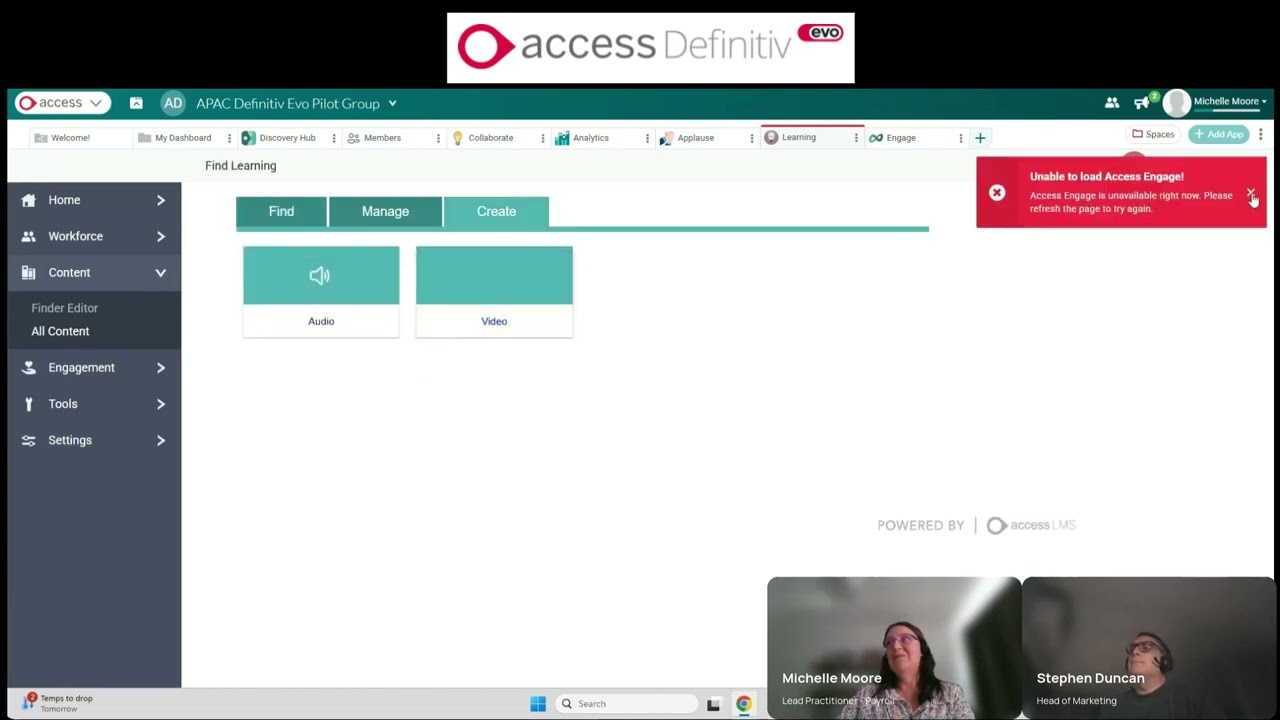This screenshot has height=720, width=1280.
Task: Dismiss the Unable to load Access Engage alert
Action: pos(1250,193)
